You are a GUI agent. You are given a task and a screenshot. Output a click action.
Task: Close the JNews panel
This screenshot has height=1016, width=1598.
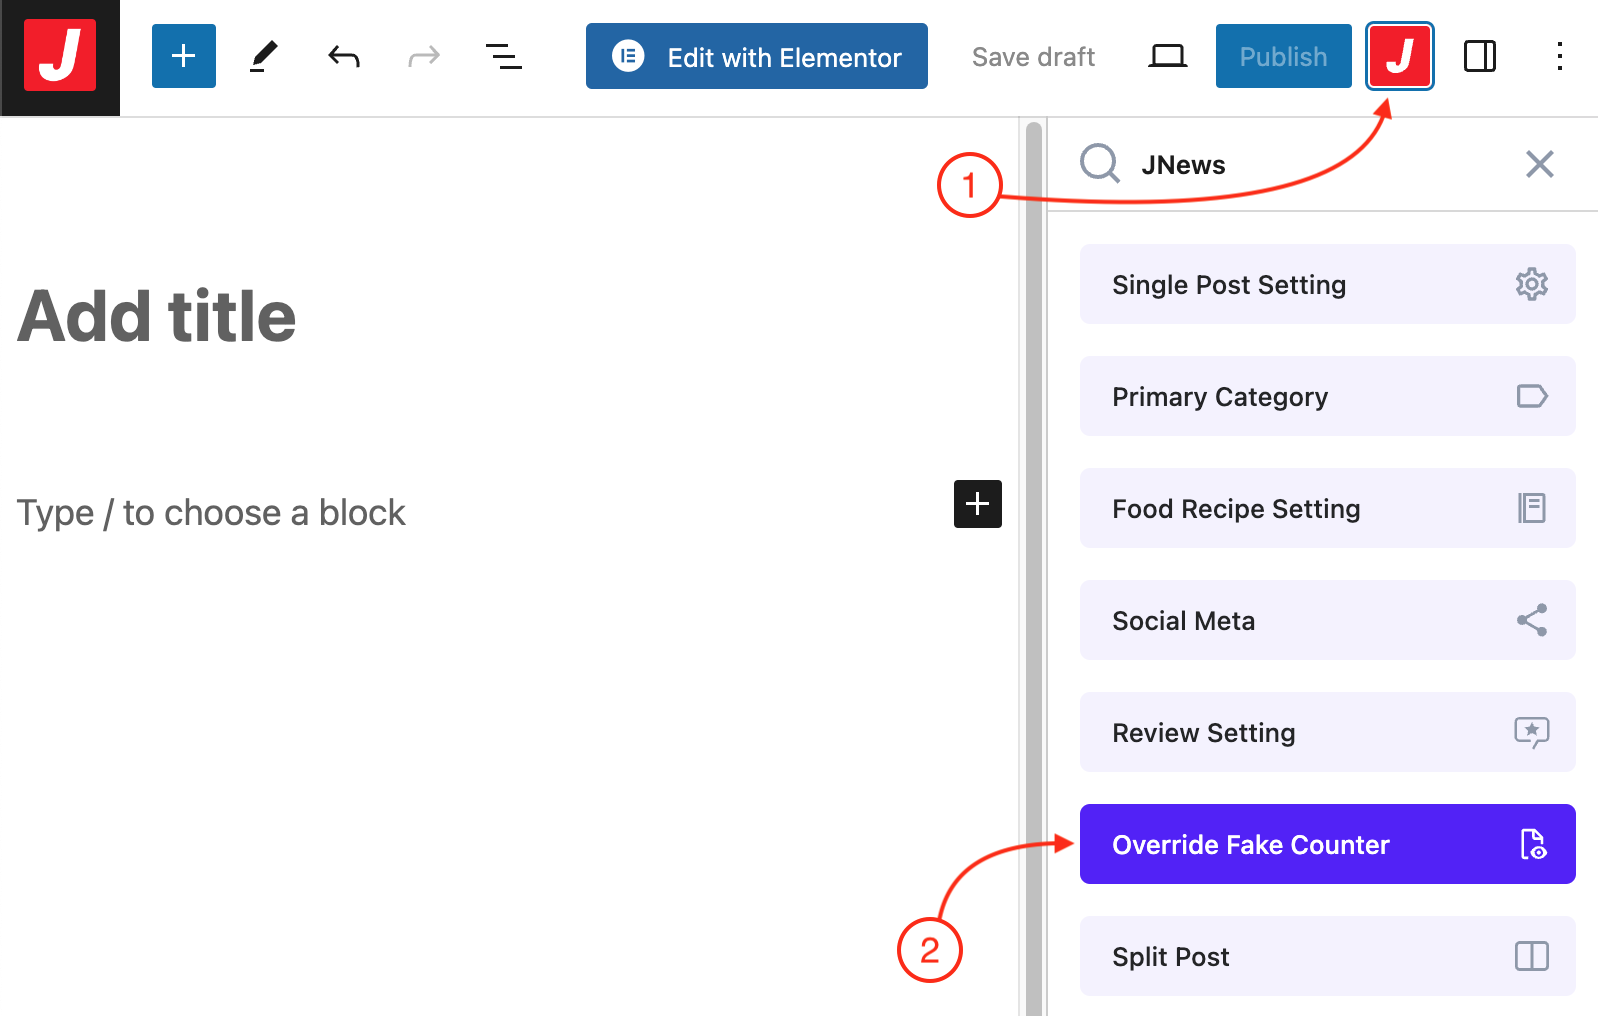[1539, 164]
